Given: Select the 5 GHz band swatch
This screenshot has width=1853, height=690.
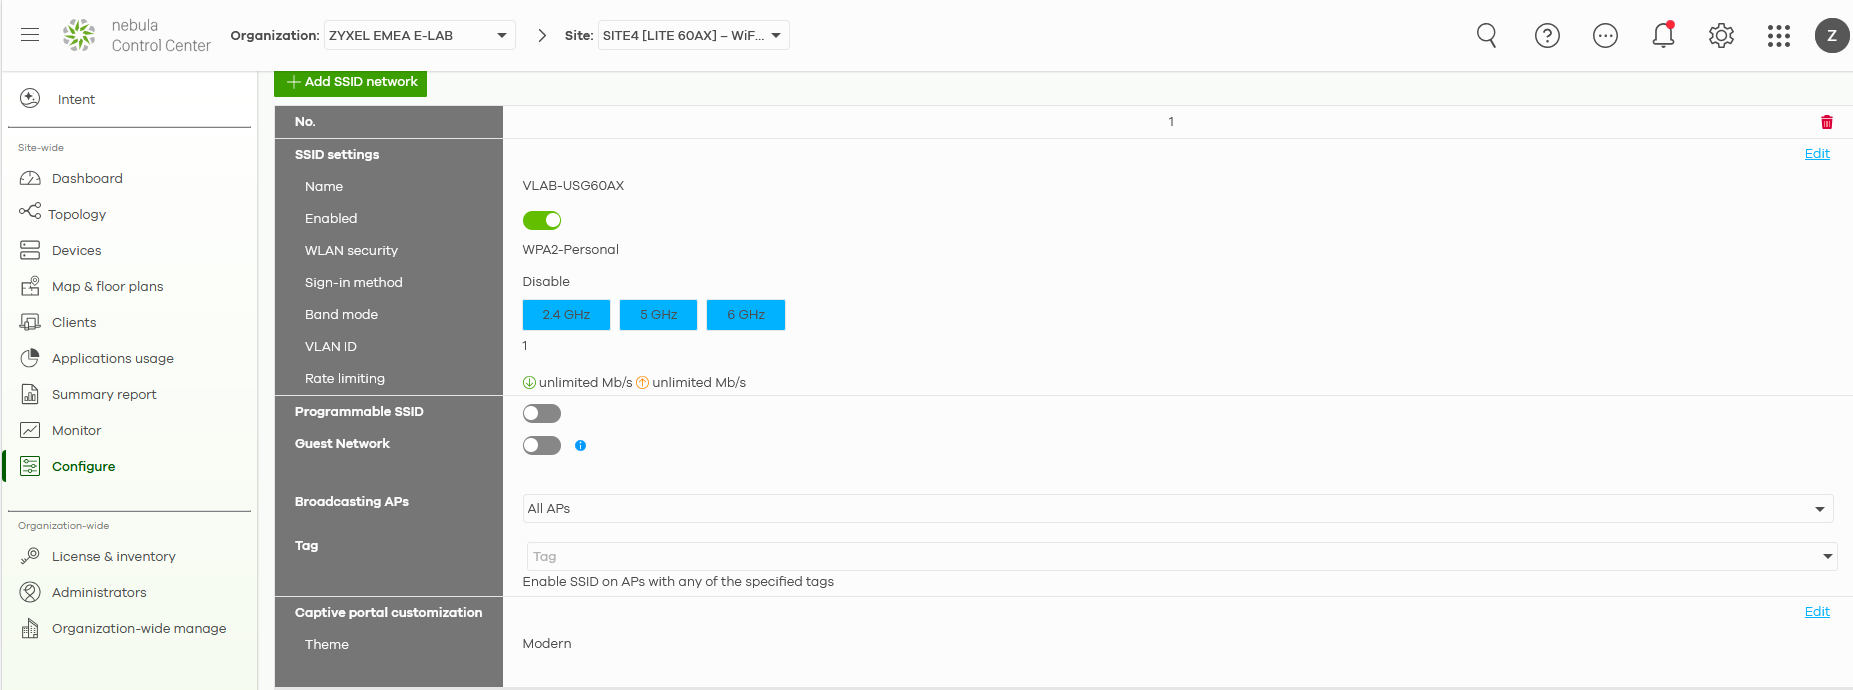Looking at the screenshot, I should tap(658, 315).
